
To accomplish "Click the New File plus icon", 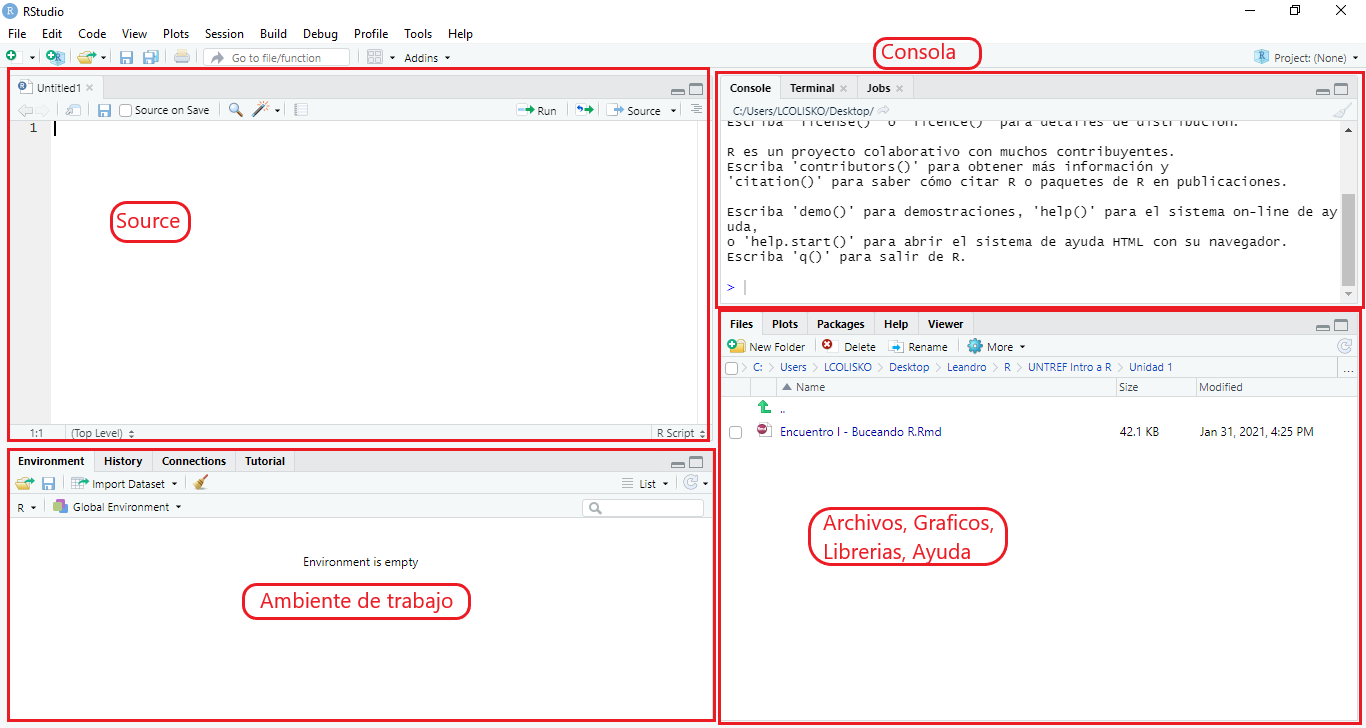I will [x=11, y=57].
